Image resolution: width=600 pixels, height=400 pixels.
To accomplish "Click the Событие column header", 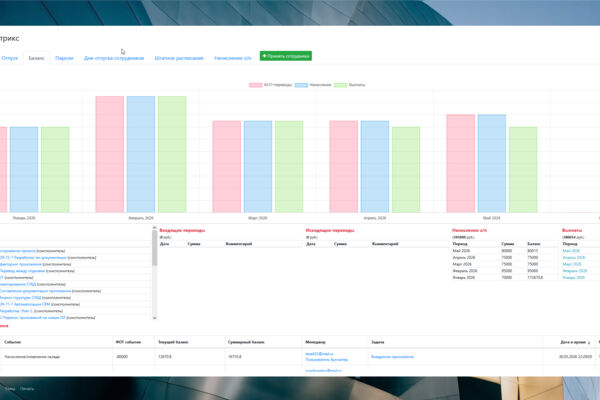I will point(13,342).
